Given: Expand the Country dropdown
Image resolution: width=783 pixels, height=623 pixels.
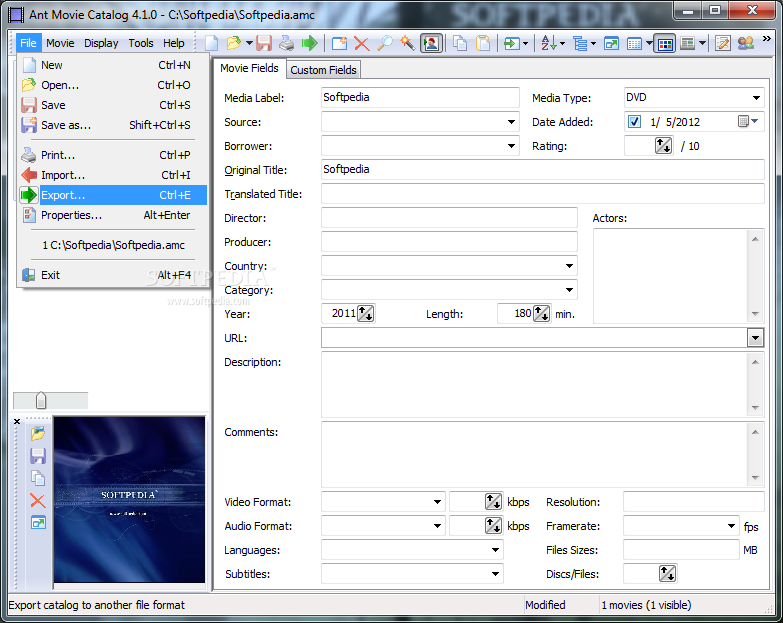Looking at the screenshot, I should point(569,266).
